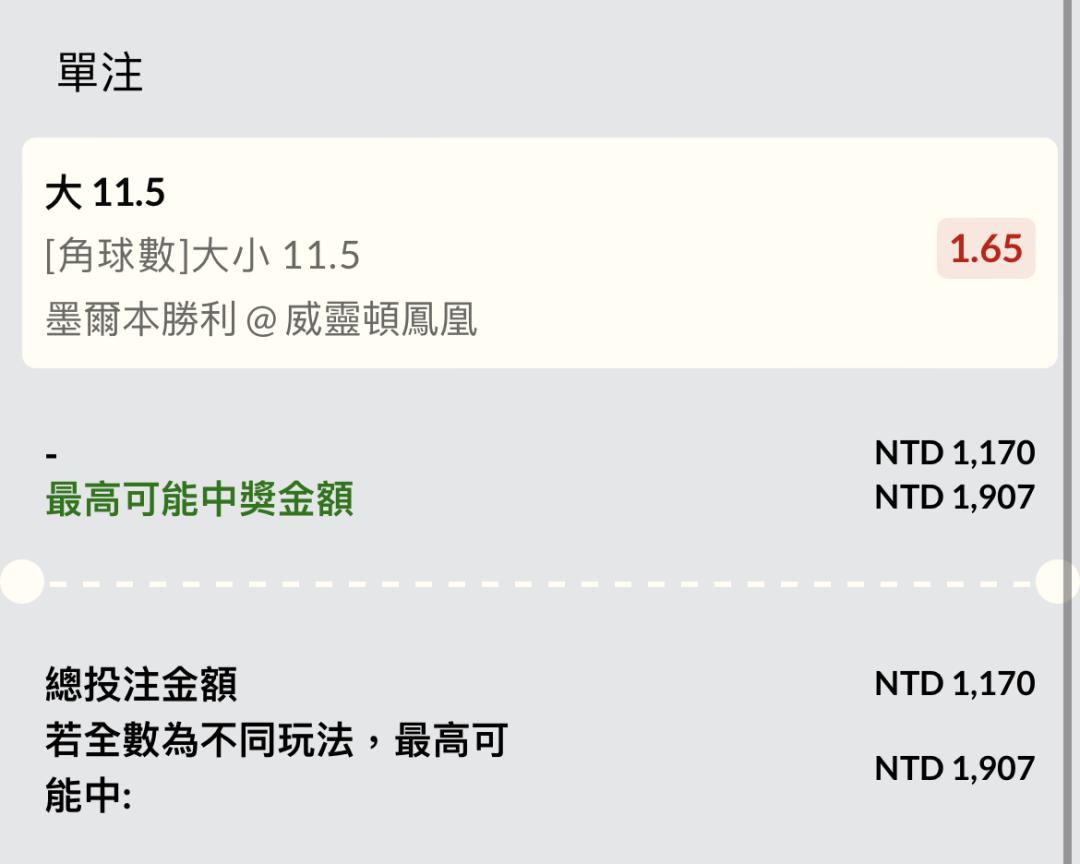Click the 大 11.5 selection title
The height and width of the screenshot is (864, 1080).
tap(105, 193)
